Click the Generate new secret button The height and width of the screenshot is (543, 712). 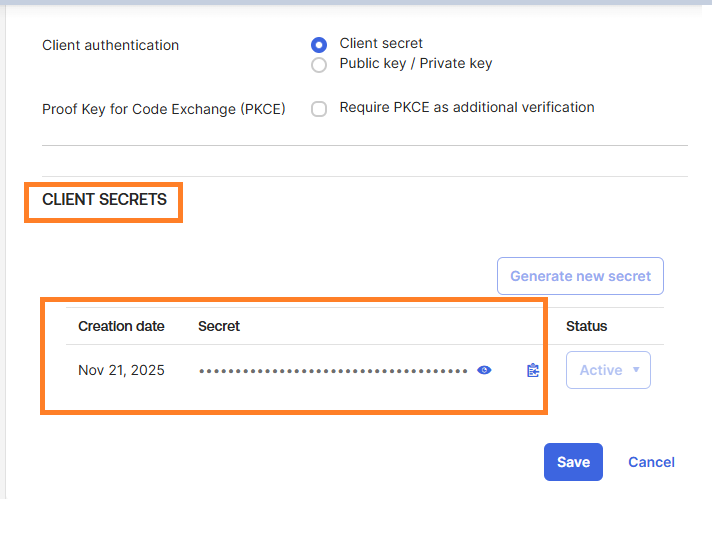(x=580, y=276)
